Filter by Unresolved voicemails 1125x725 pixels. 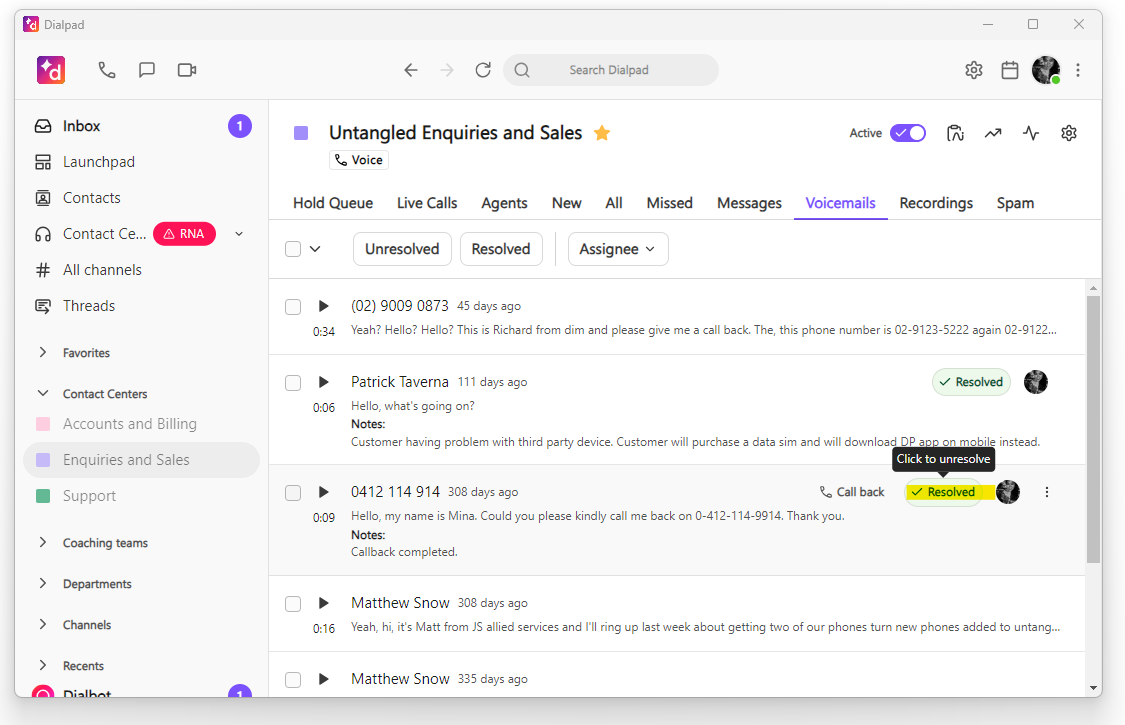click(x=402, y=249)
